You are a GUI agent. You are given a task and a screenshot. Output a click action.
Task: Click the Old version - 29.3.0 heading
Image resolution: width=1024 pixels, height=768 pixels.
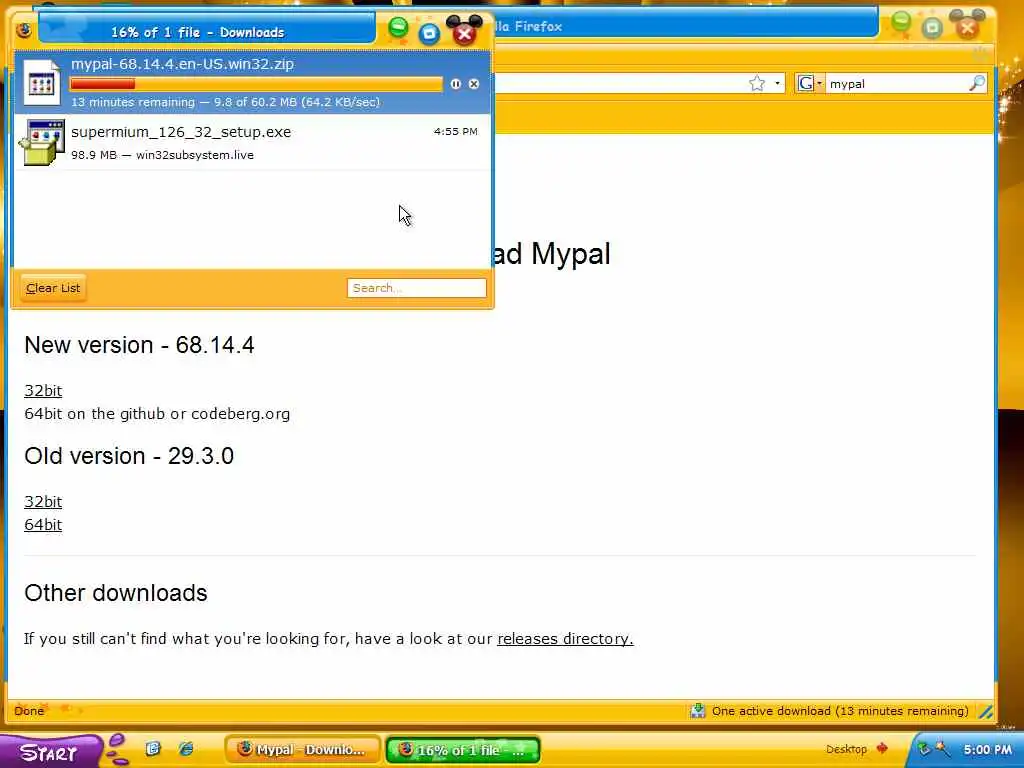129,456
